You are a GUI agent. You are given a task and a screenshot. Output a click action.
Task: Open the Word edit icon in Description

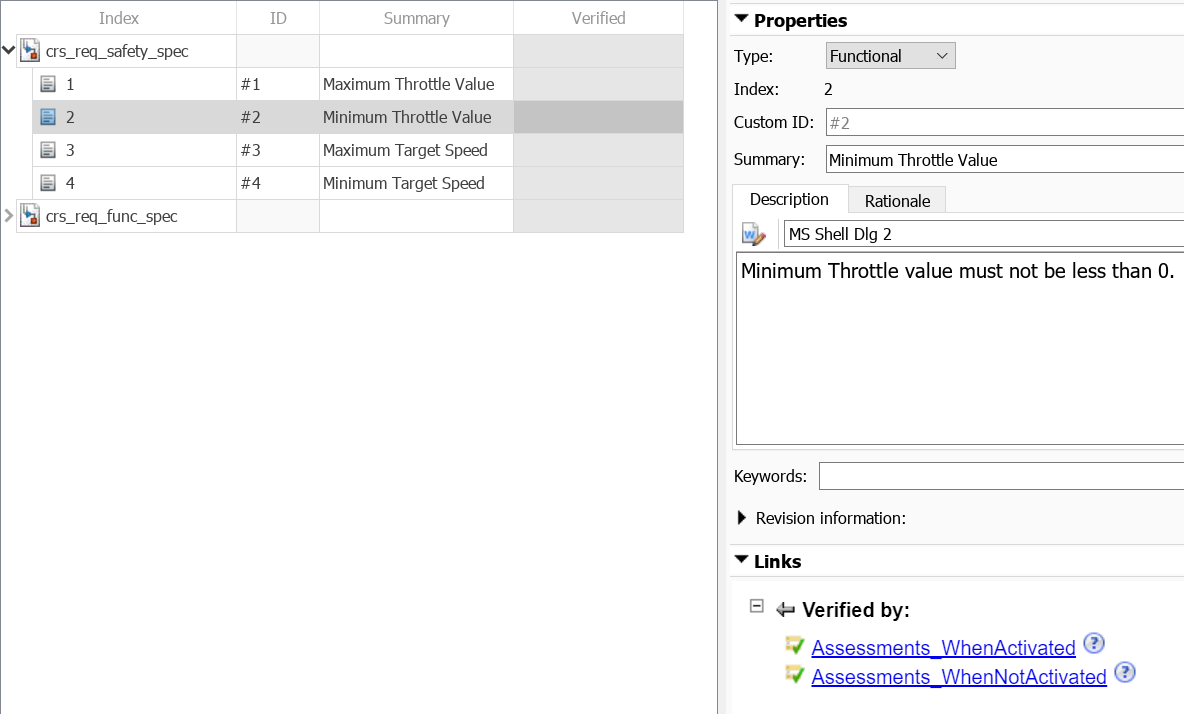coord(752,234)
